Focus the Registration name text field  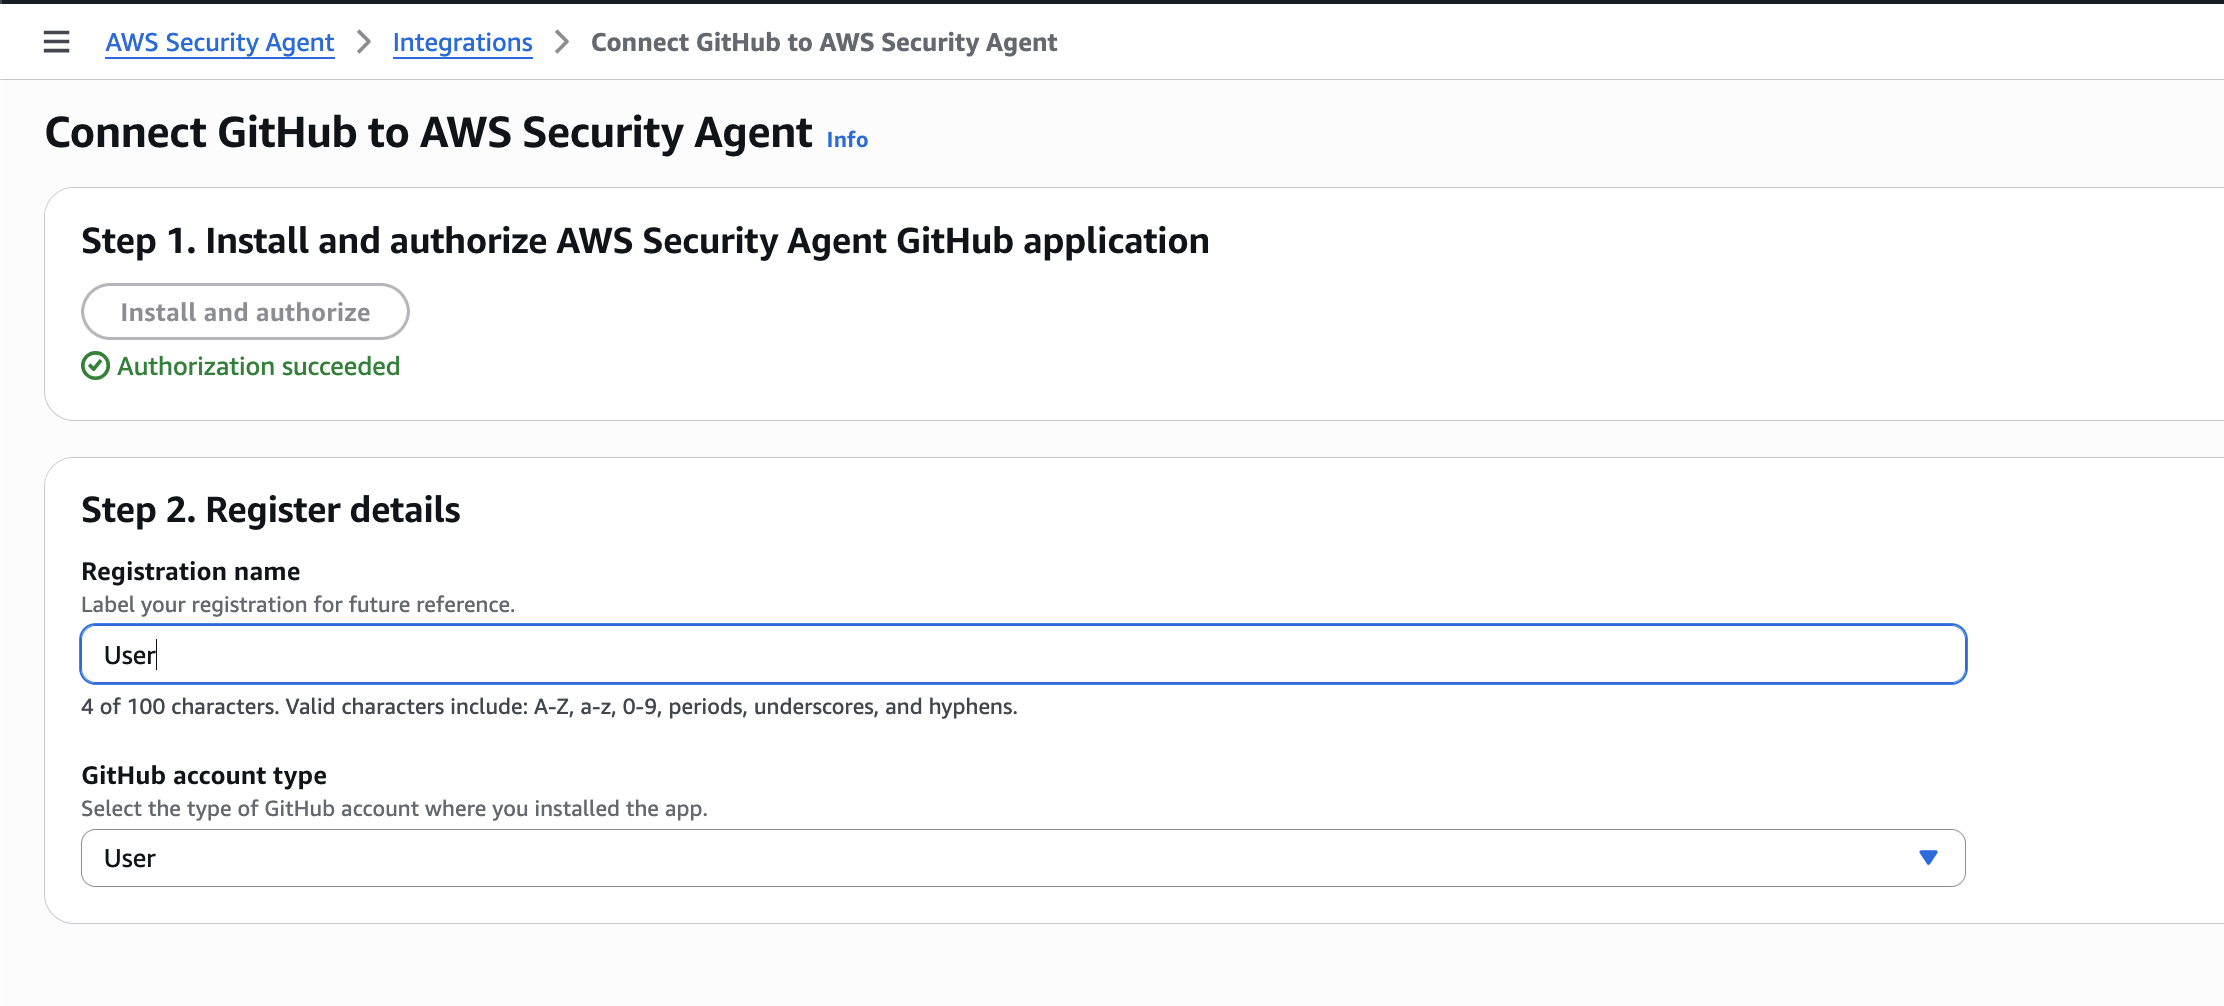pyautogui.click(x=1022, y=655)
